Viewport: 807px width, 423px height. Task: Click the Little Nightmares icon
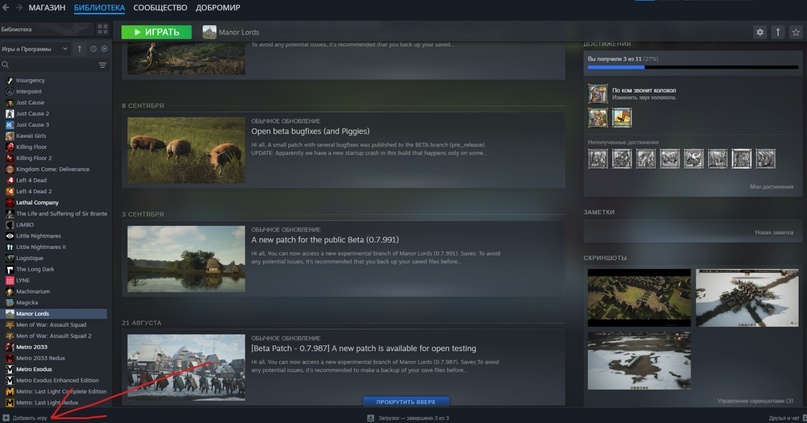[x=10, y=236]
